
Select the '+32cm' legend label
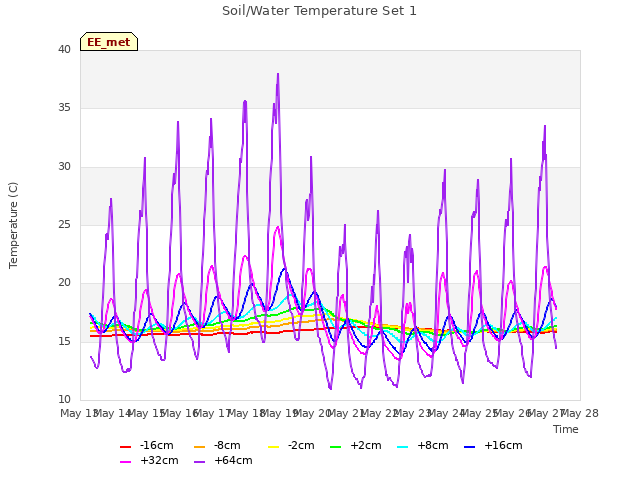pos(159,460)
